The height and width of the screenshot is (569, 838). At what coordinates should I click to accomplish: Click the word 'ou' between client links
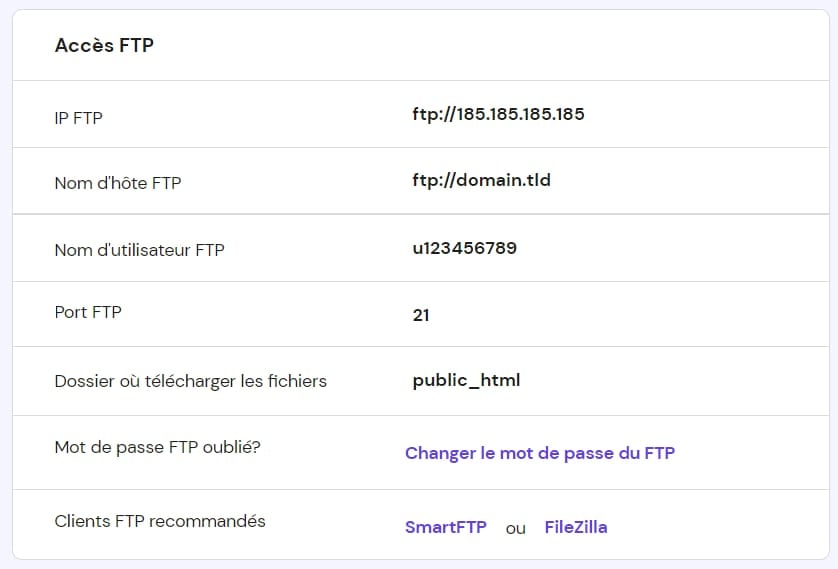[x=515, y=529]
